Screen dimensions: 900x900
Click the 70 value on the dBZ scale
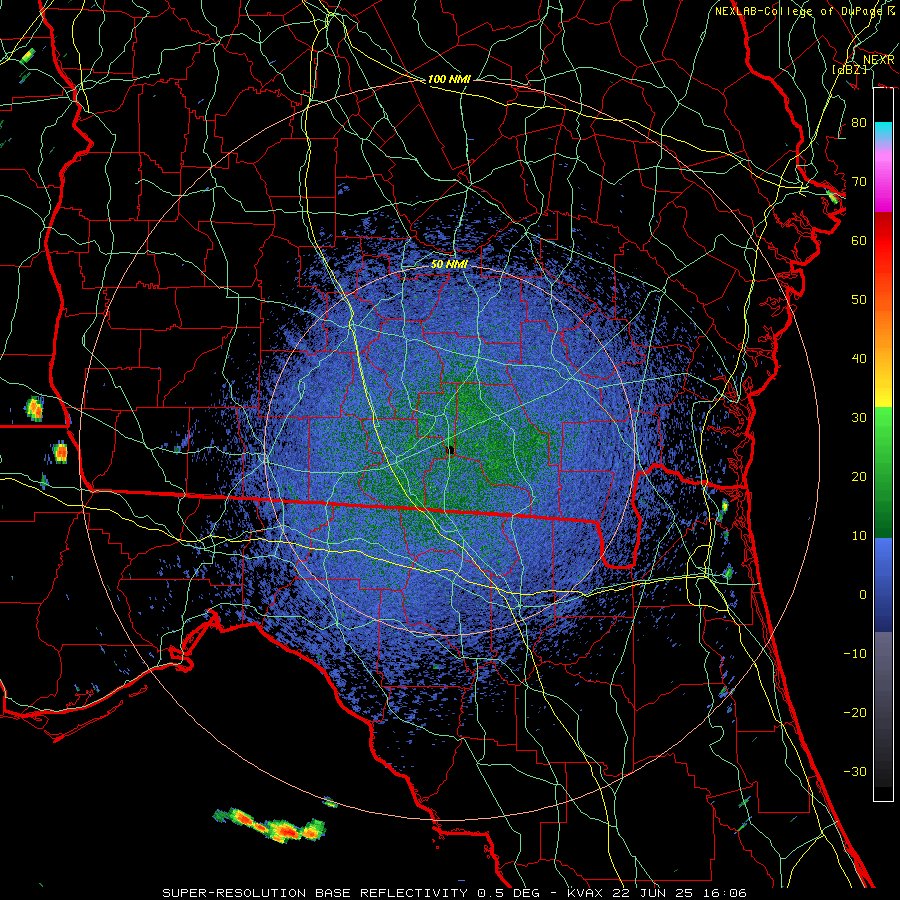(x=859, y=181)
